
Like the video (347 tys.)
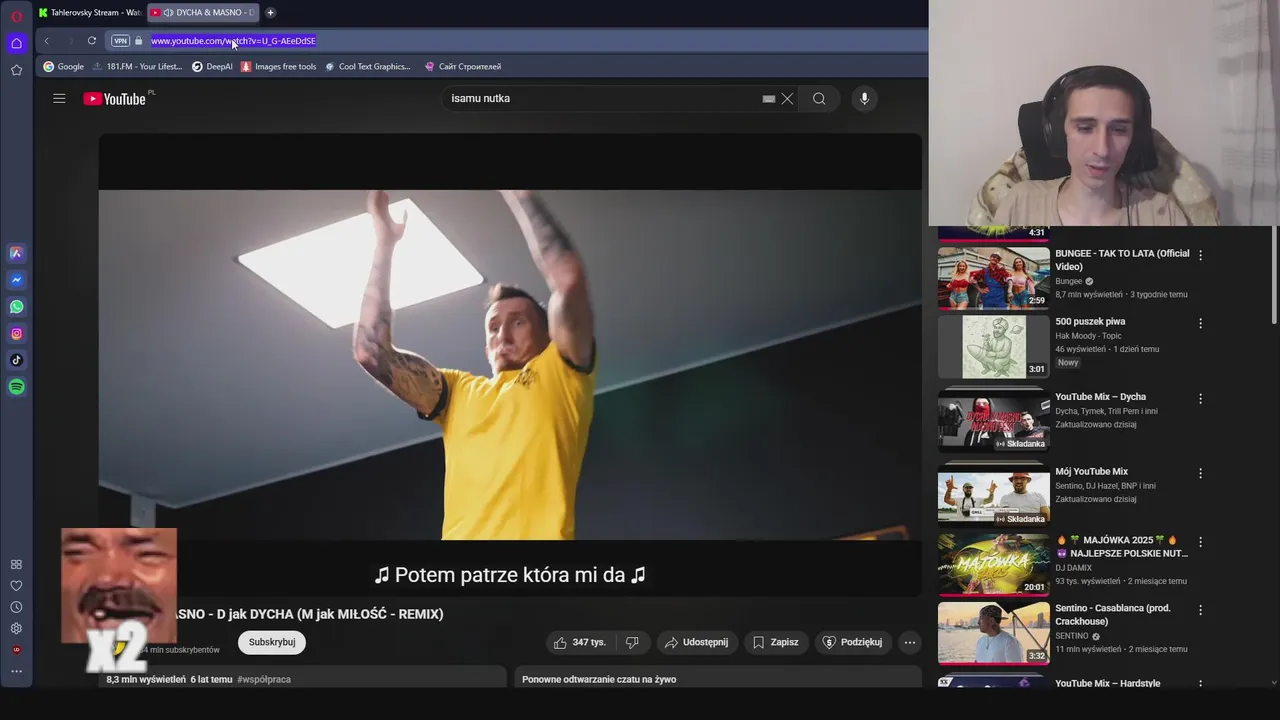point(580,642)
